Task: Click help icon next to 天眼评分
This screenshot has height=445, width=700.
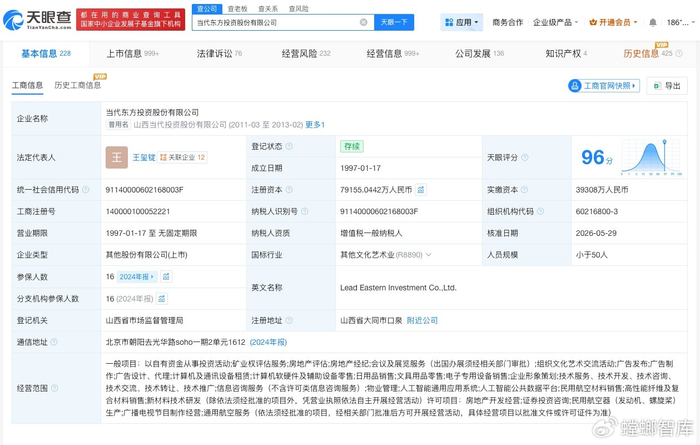Action: (x=525, y=158)
